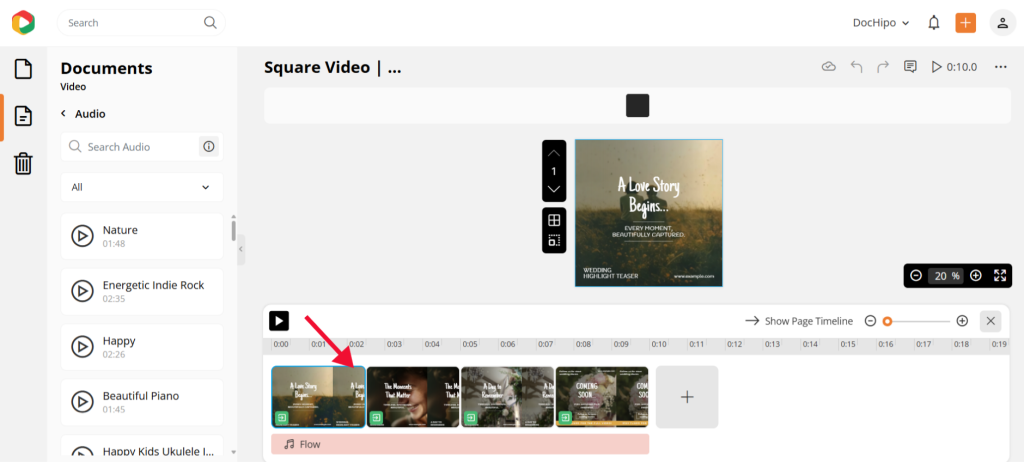Open the comments icon
The image size is (1024, 463).
coord(910,67)
